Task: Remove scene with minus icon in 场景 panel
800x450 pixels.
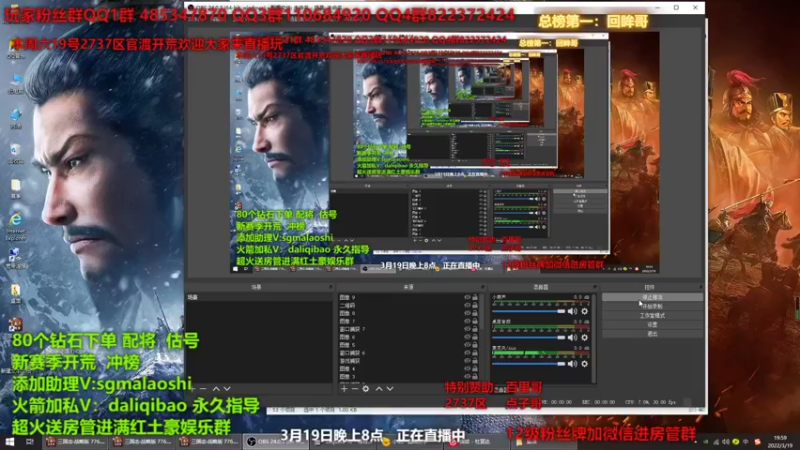Action: coord(203,389)
